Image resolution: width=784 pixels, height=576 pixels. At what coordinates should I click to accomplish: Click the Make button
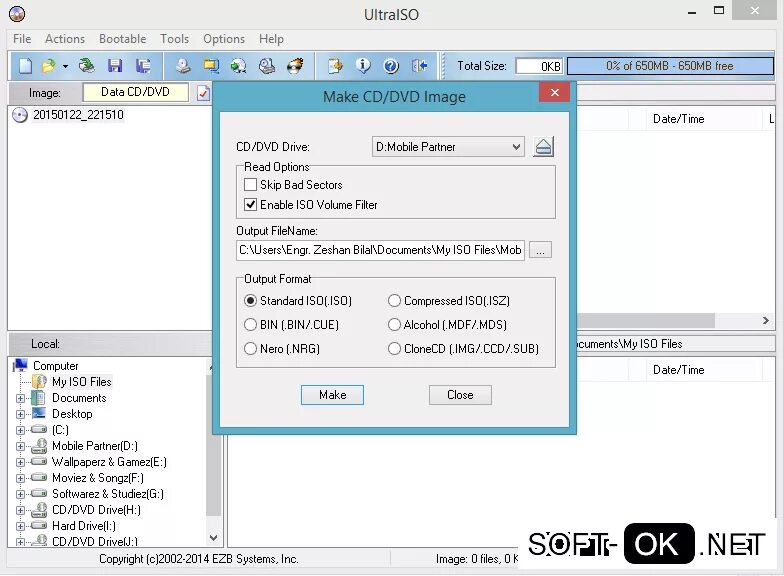pos(332,395)
